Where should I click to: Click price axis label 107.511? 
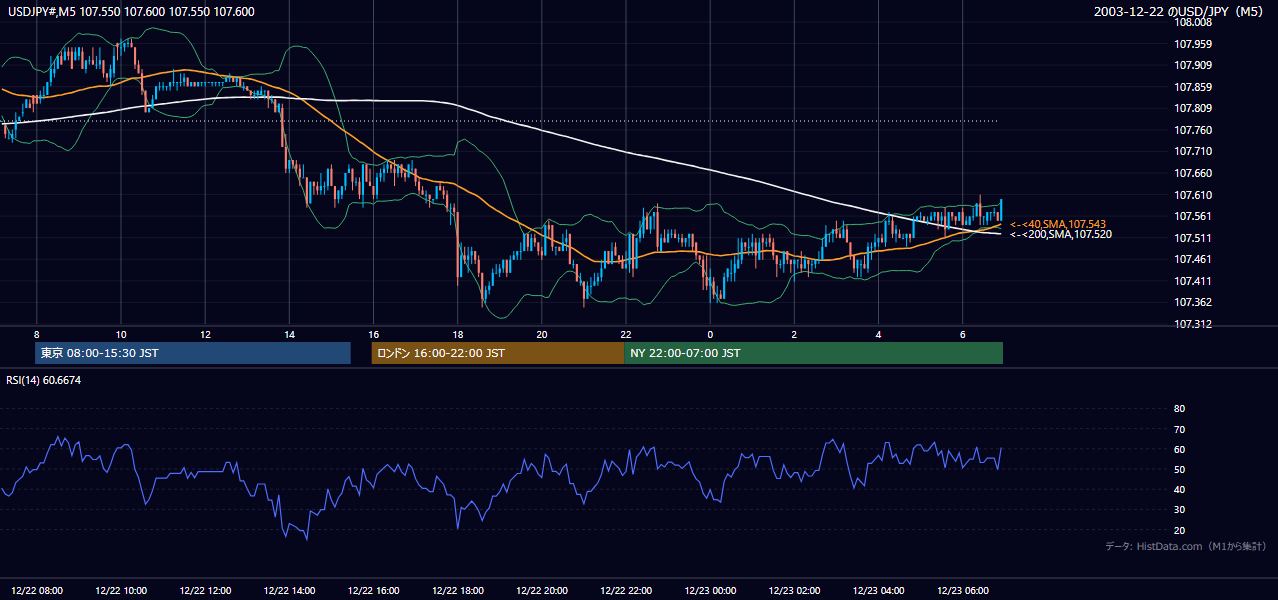click(1193, 238)
